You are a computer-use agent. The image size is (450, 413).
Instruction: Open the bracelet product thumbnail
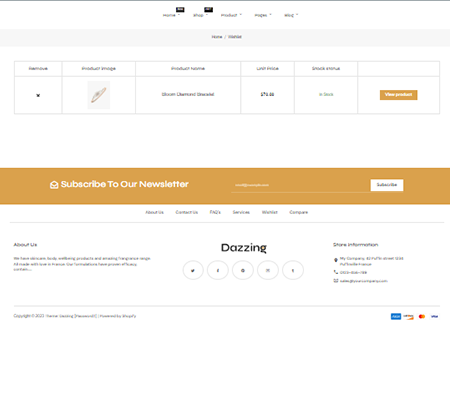pyautogui.click(x=99, y=95)
